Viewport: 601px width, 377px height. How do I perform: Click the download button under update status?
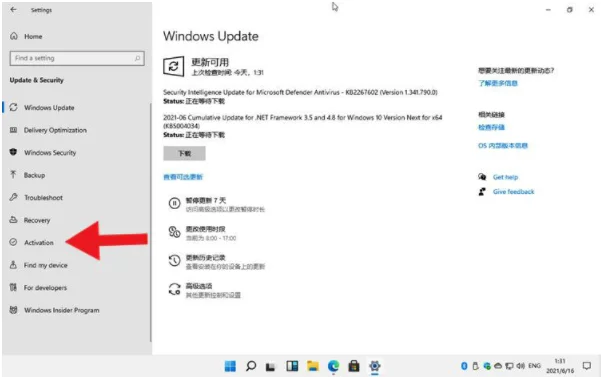[184, 153]
